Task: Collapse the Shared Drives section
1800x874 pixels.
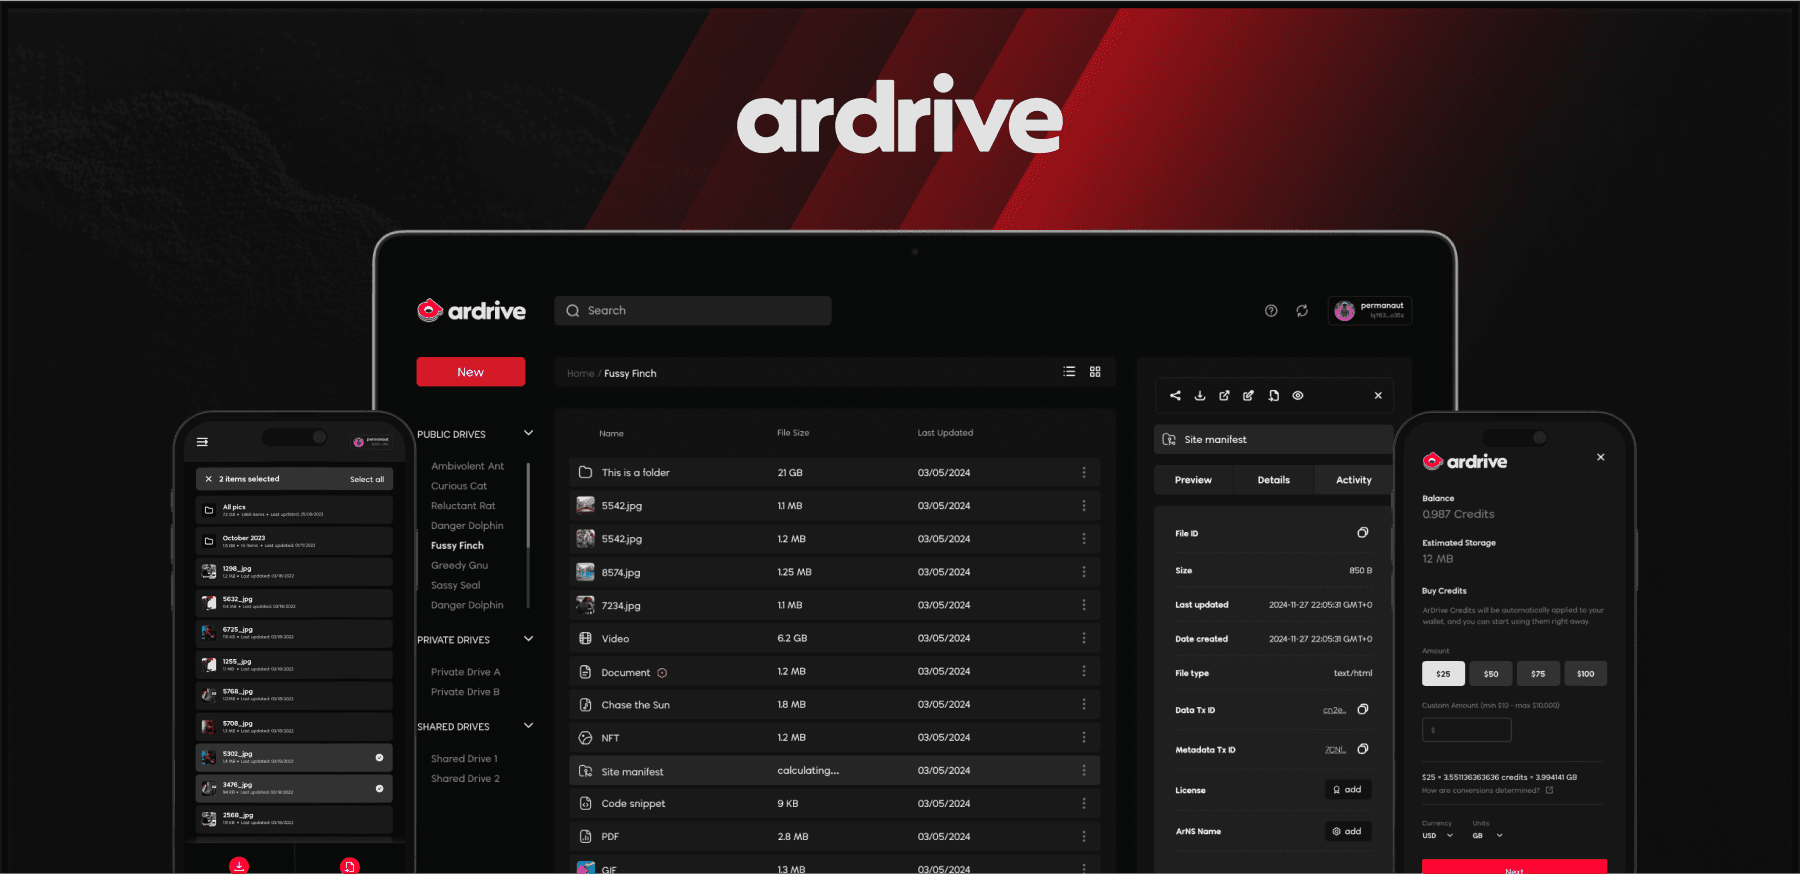Action: click(529, 726)
